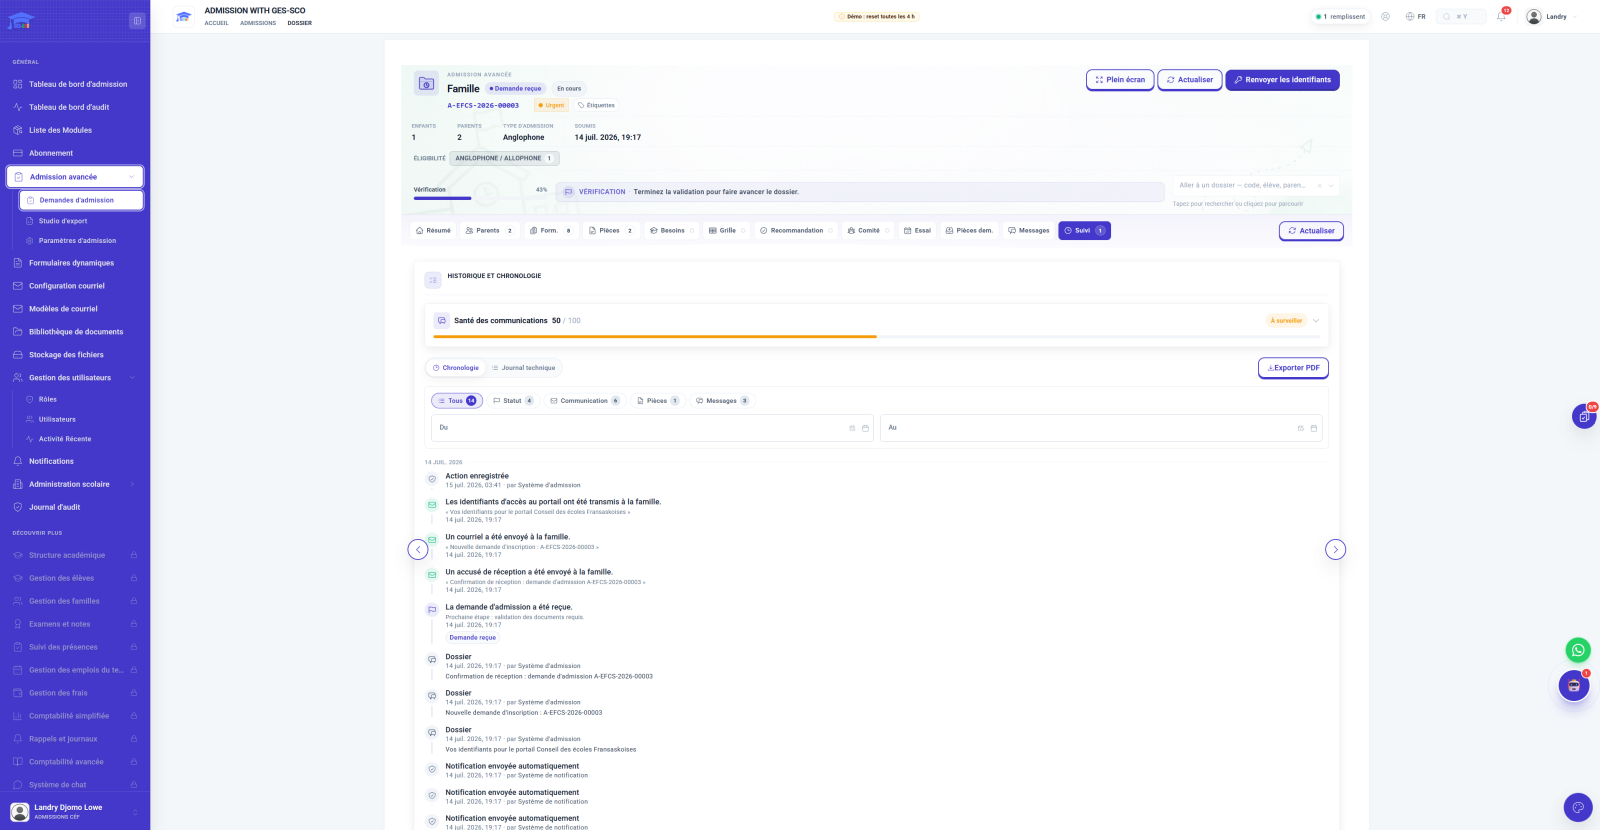Screen dimensions: 1600x830
Task: Click the dossier folder icon beside Famille
Action: [x=426, y=84]
